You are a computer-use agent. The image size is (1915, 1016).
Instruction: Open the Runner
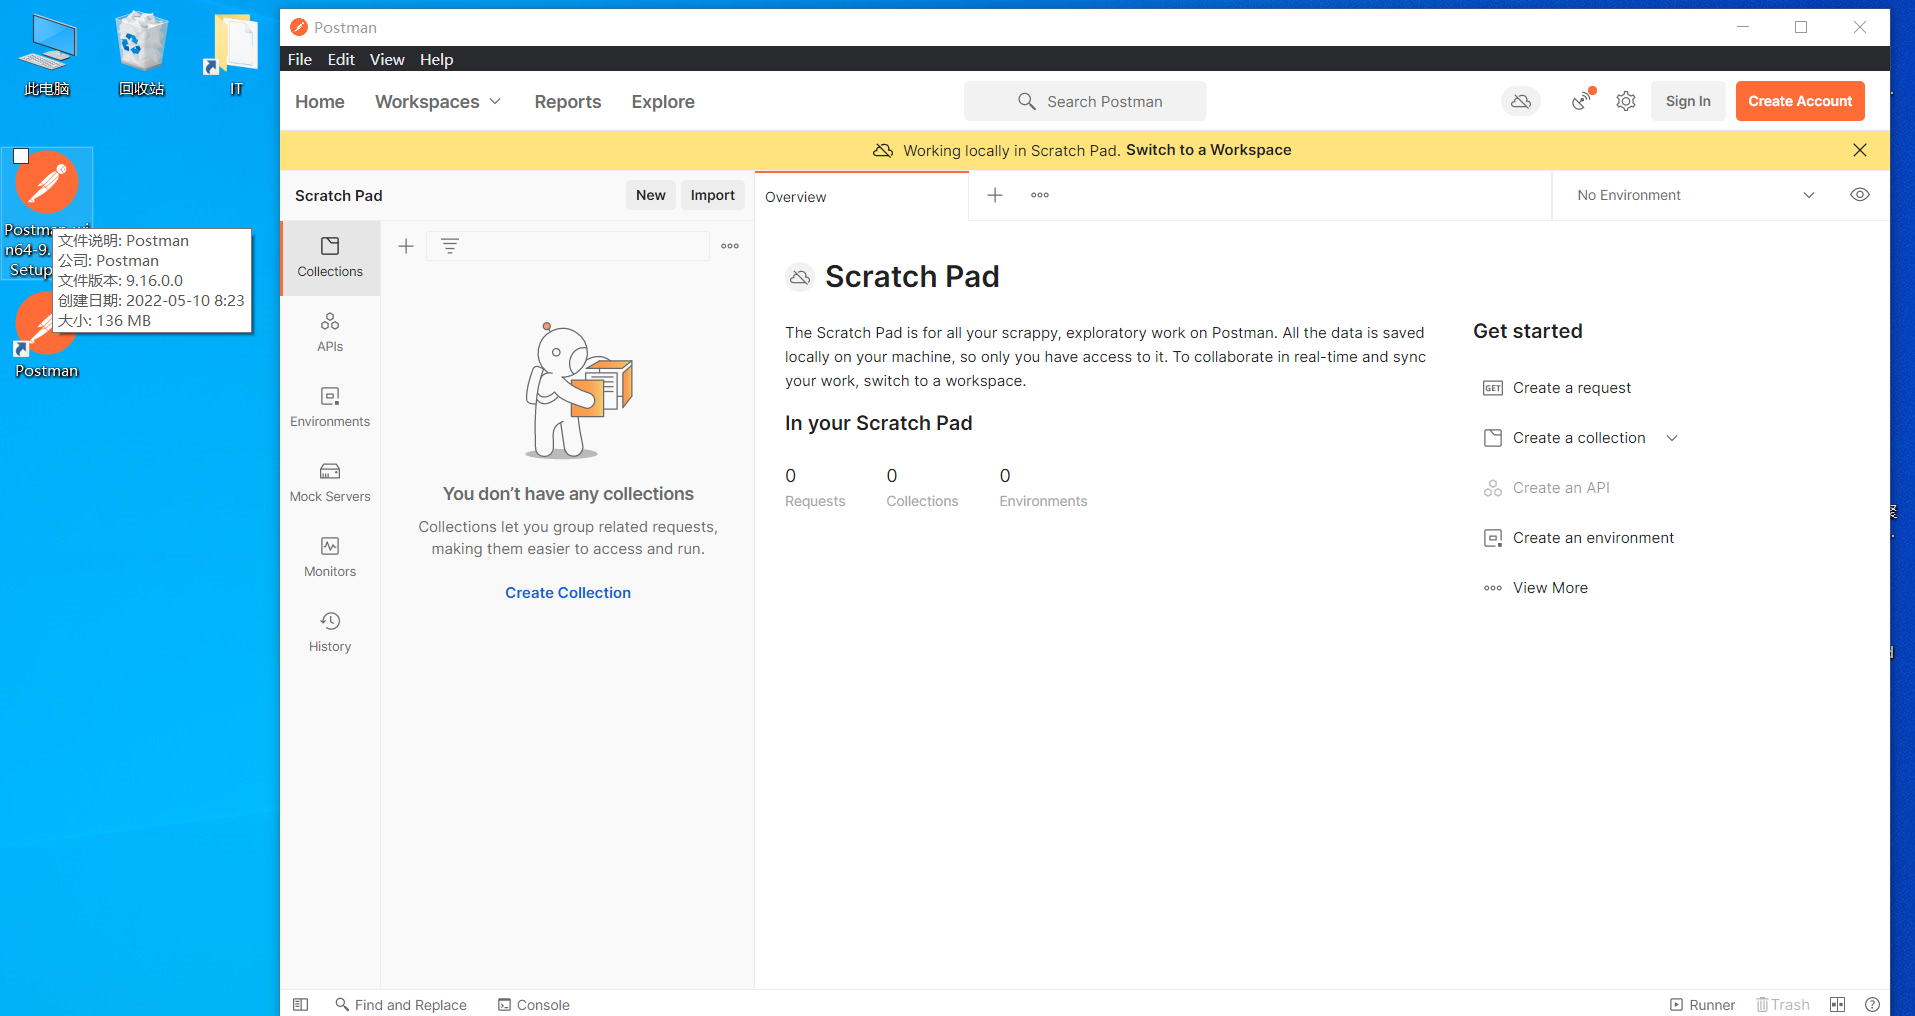pos(1702,1004)
